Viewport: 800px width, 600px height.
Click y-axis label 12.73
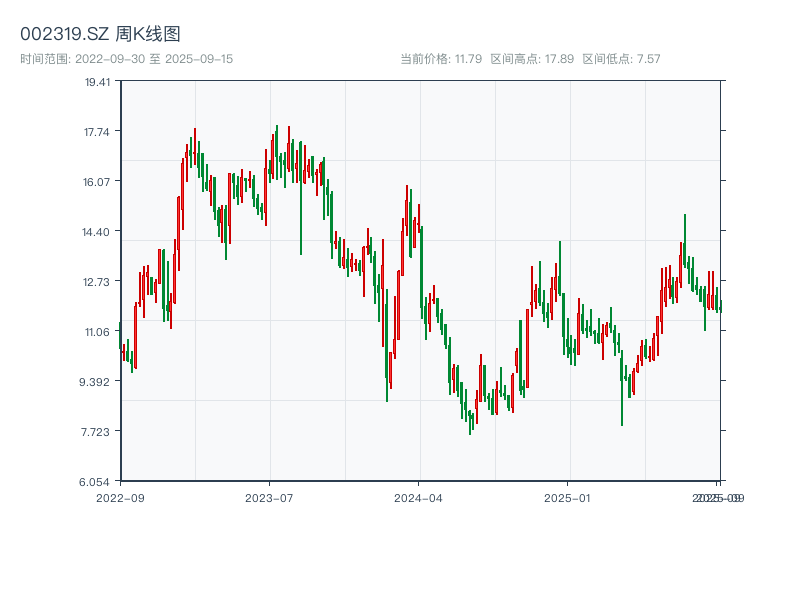pyautogui.click(x=96, y=282)
